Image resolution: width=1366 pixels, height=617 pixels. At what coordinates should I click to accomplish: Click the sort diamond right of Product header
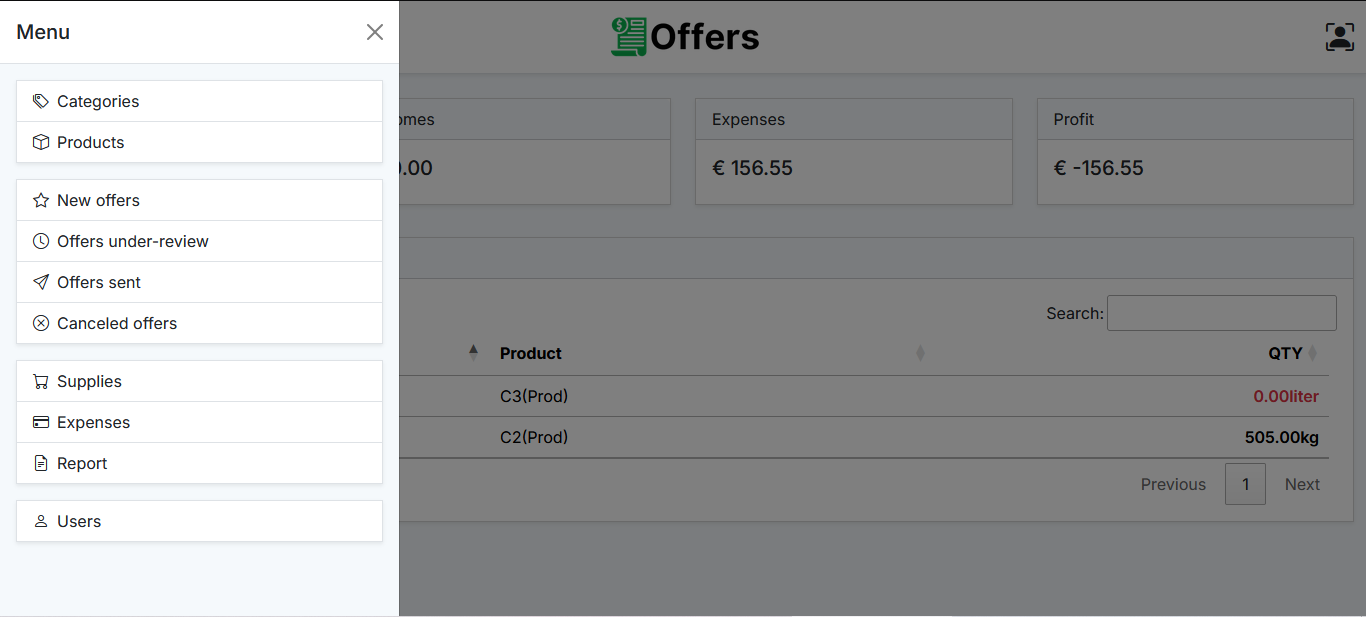tap(920, 353)
